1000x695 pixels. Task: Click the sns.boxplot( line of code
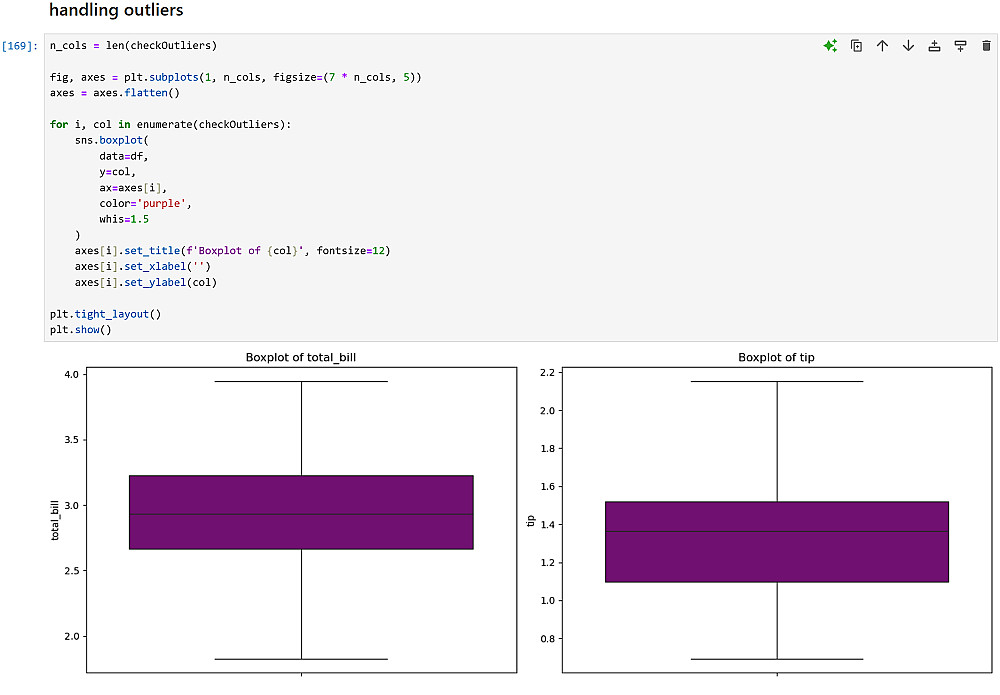[111, 140]
